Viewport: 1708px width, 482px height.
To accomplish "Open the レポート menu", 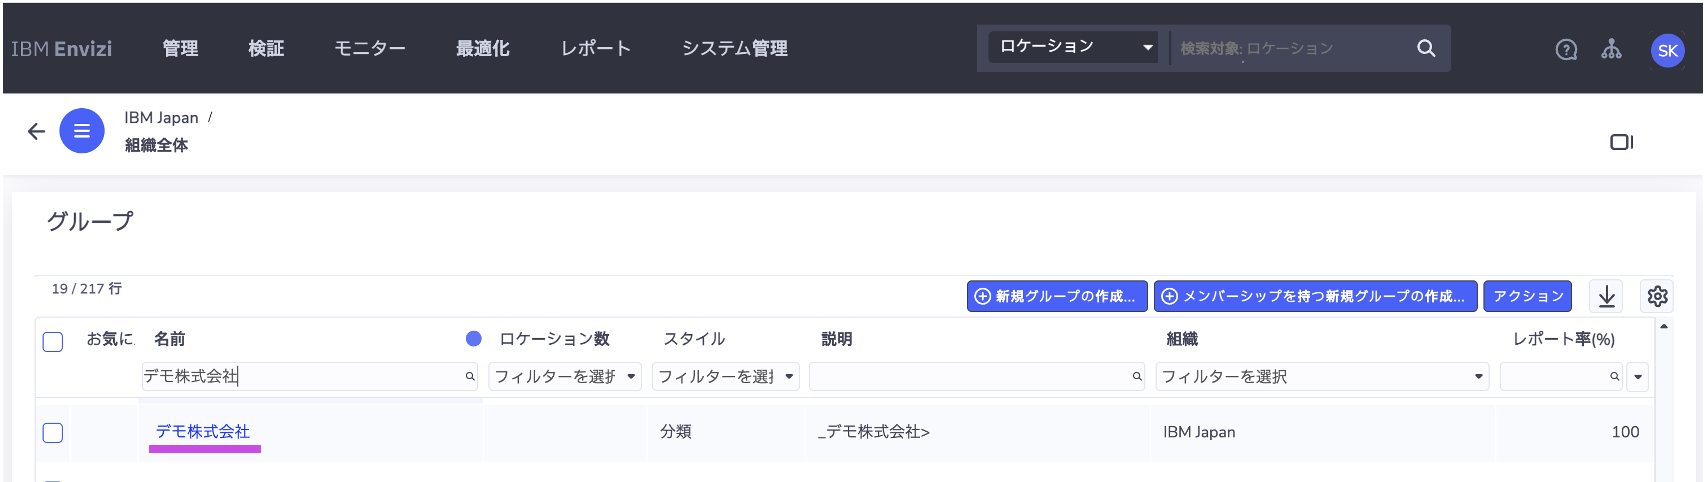I will [596, 48].
